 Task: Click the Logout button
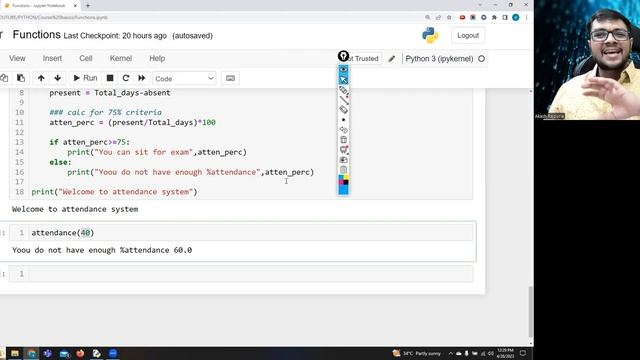pyautogui.click(x=468, y=36)
